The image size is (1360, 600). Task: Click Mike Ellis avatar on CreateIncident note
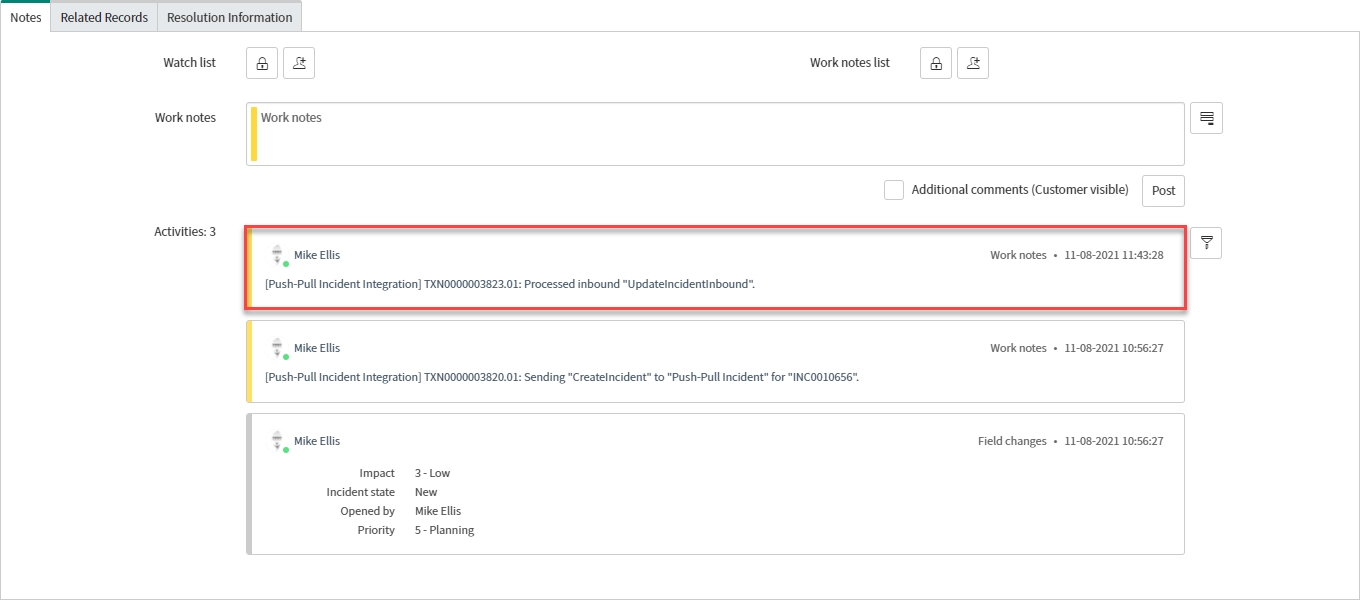click(x=279, y=349)
